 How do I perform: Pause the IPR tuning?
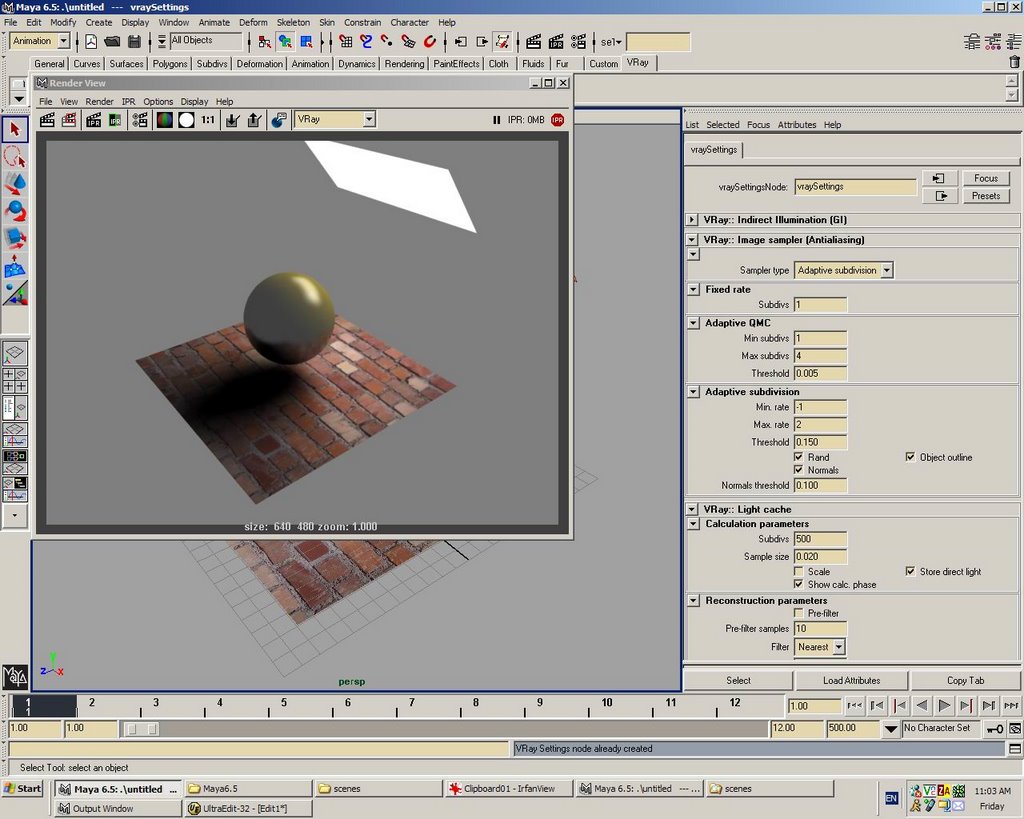pyautogui.click(x=496, y=120)
